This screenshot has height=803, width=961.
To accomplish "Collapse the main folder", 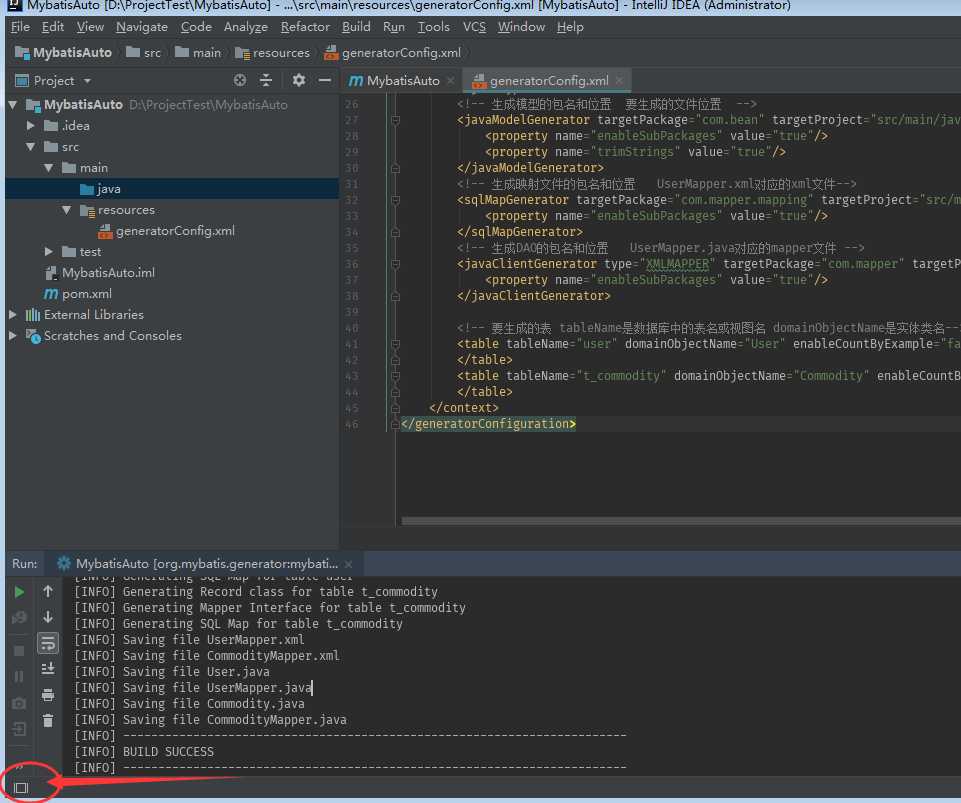I will pyautogui.click(x=48, y=167).
